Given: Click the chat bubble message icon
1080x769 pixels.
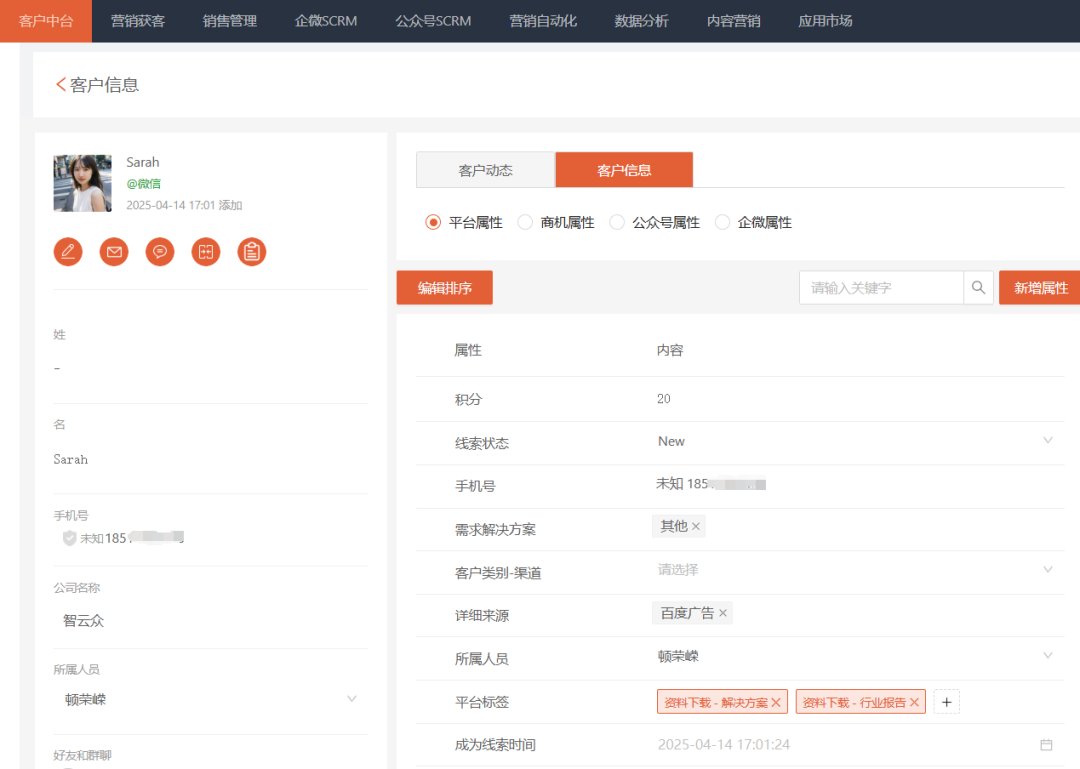Looking at the screenshot, I should 160,252.
